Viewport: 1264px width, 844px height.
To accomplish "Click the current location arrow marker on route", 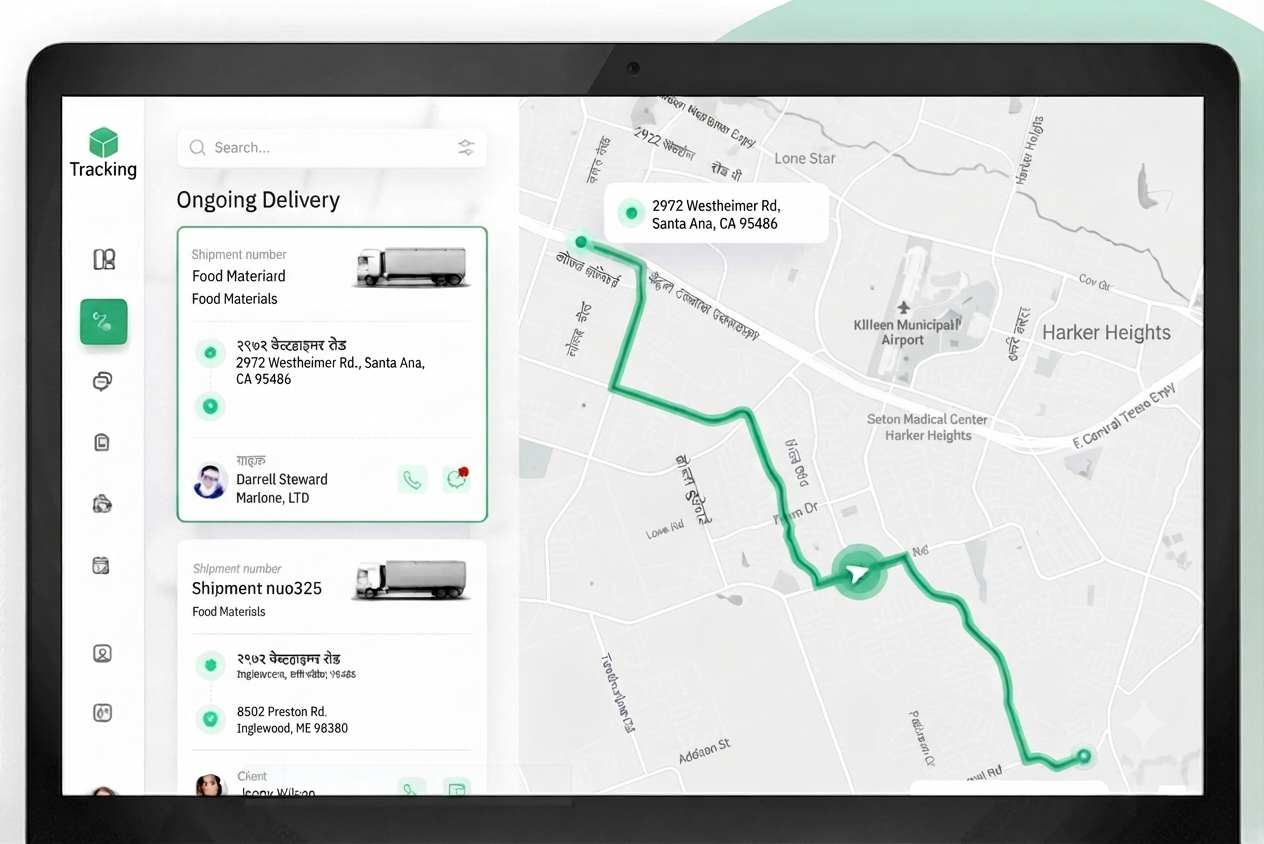I will [858, 572].
